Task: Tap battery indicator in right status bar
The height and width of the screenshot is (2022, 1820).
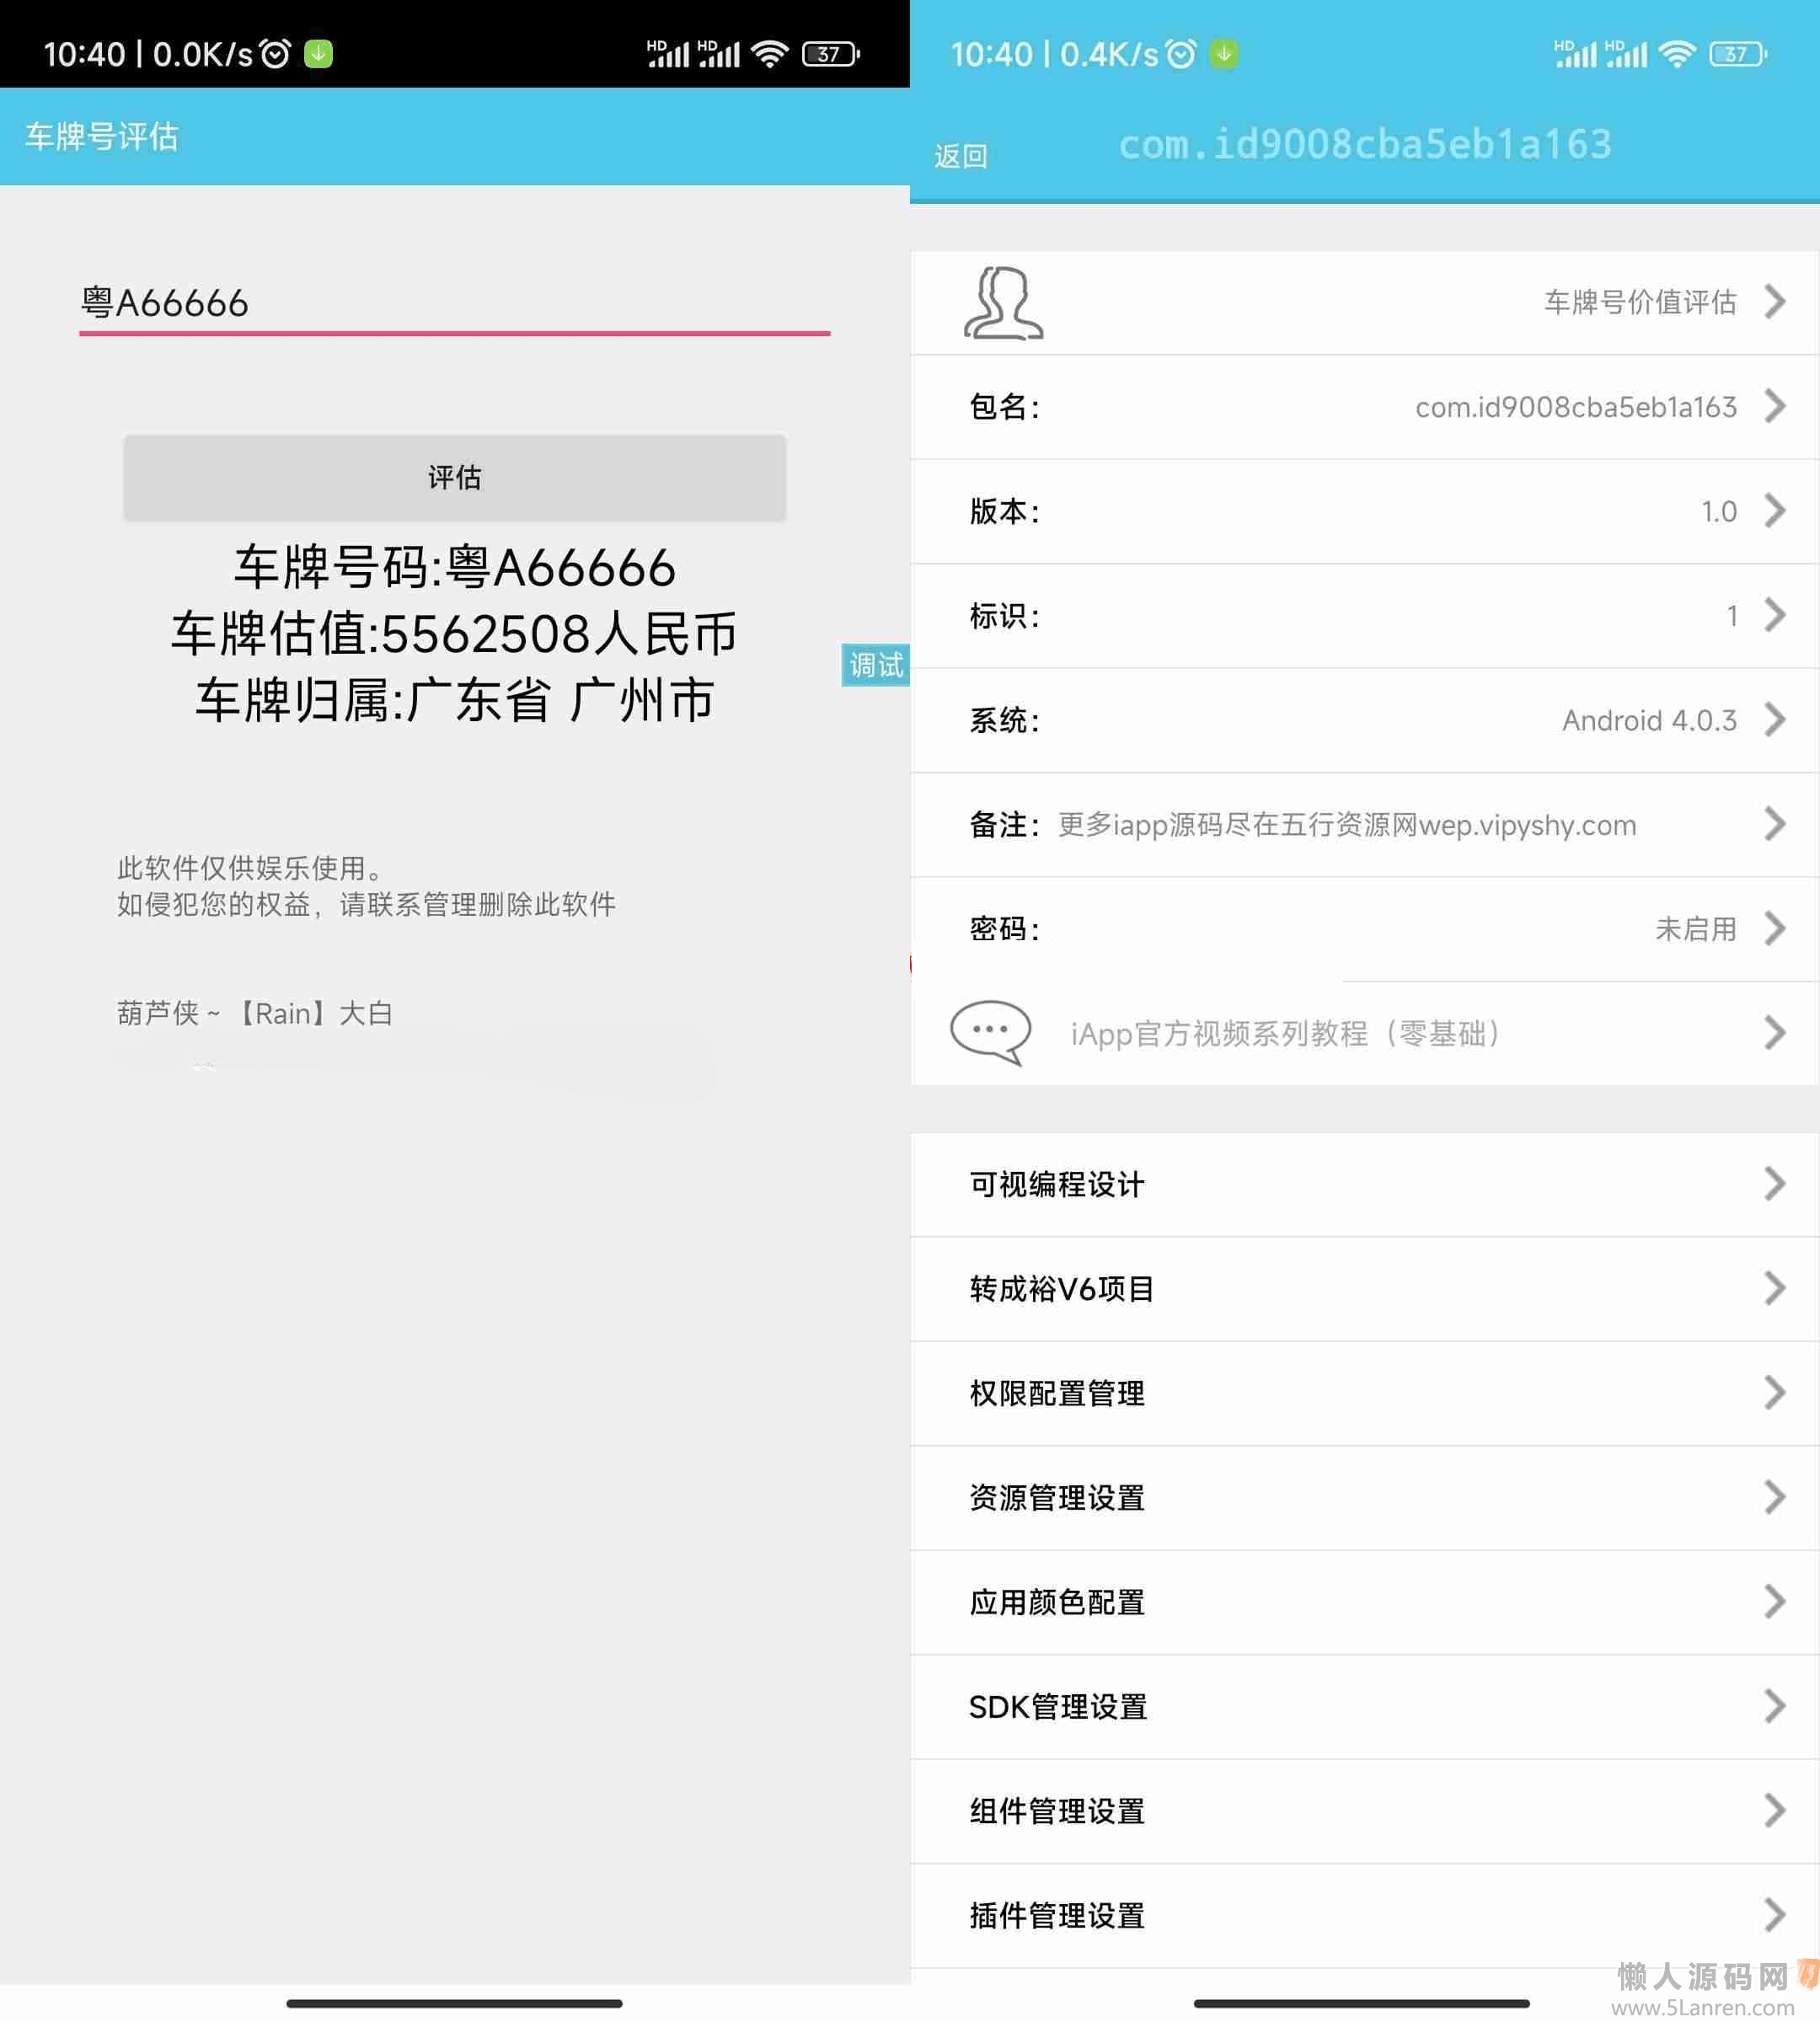Action: 1738,54
